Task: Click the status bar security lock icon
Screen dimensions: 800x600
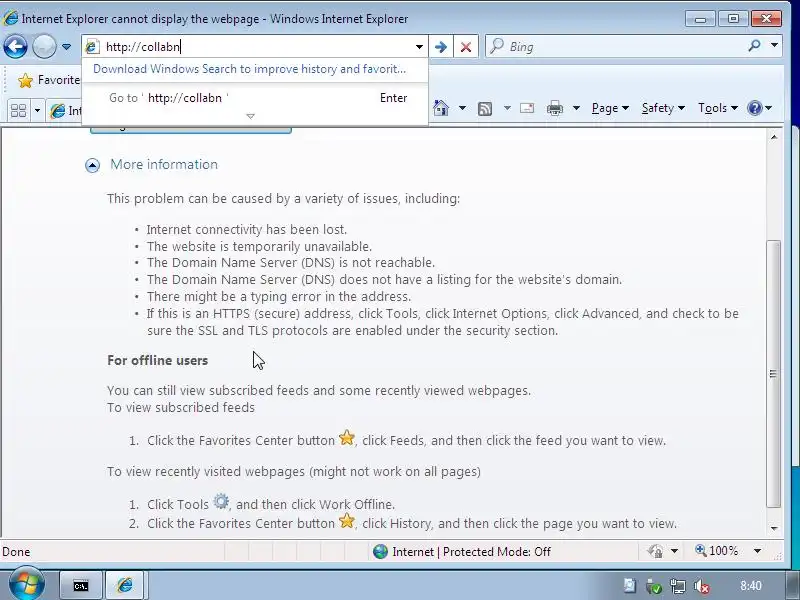Action: coord(655,551)
